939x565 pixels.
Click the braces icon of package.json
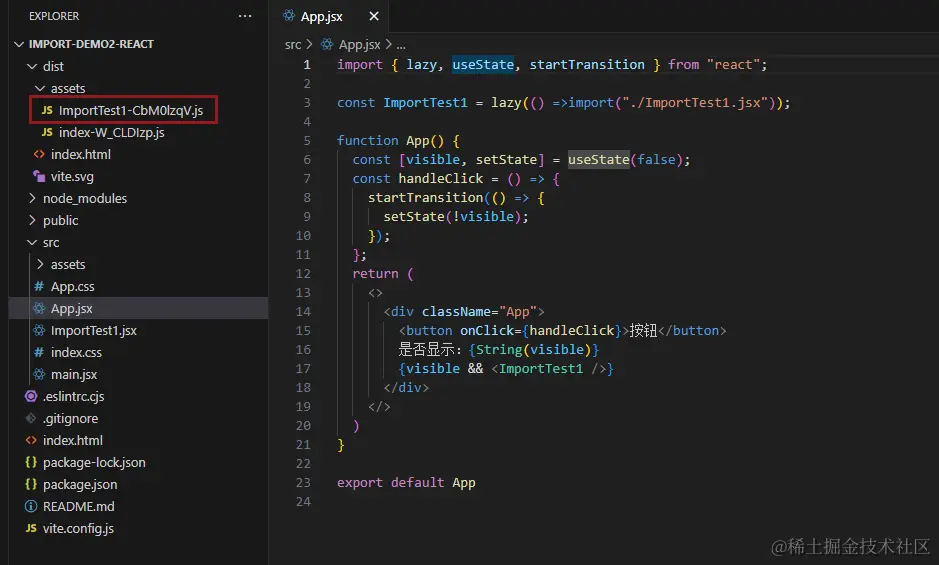click(31, 484)
